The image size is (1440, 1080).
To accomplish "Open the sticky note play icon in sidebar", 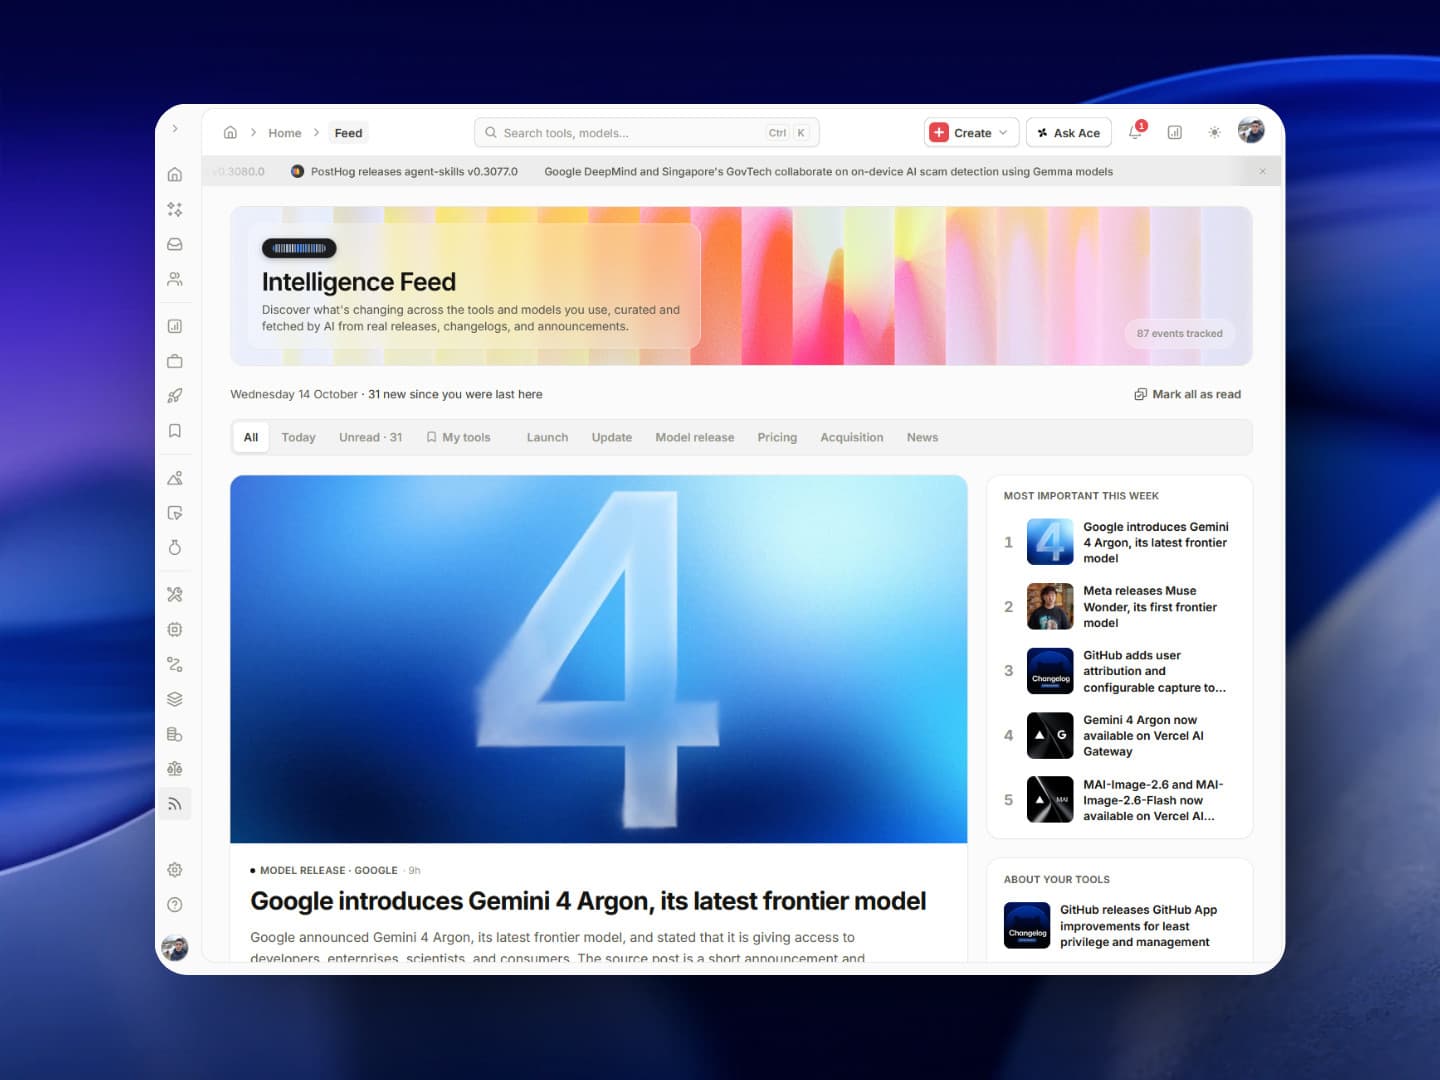I will pyautogui.click(x=175, y=513).
